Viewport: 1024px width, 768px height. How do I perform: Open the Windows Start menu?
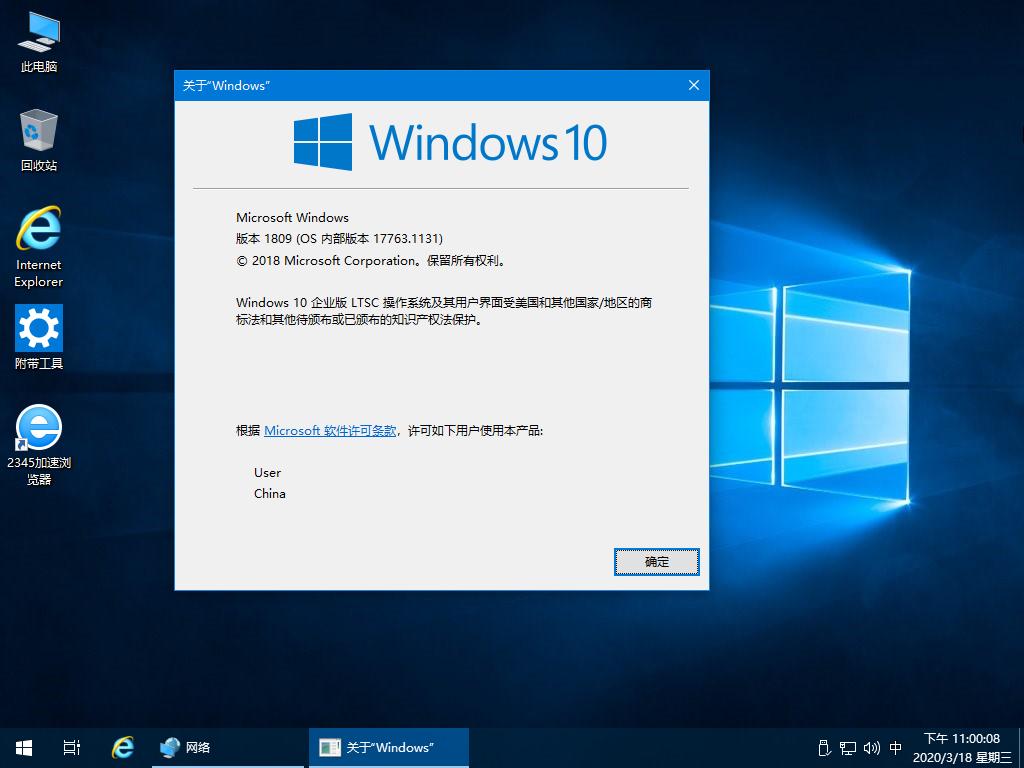pos(24,748)
